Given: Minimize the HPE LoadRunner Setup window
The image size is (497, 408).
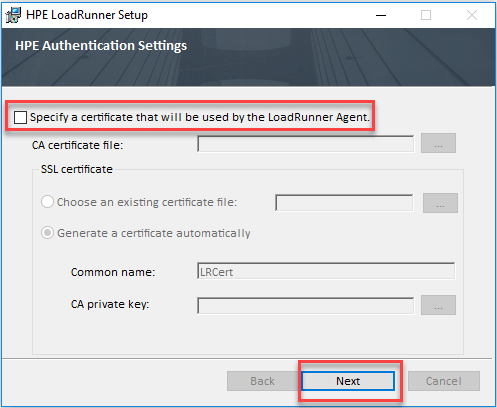Looking at the screenshot, I should tap(381, 15).
